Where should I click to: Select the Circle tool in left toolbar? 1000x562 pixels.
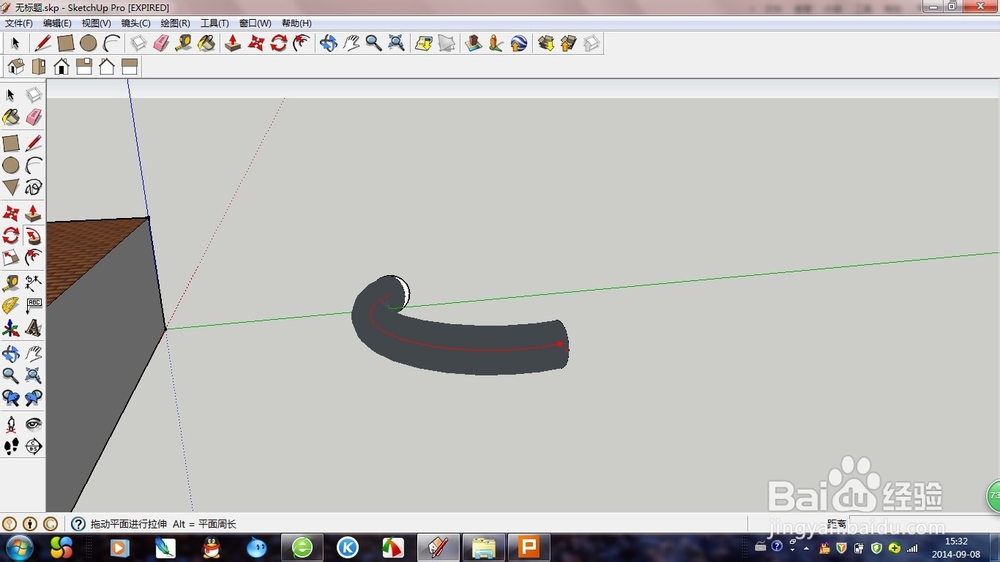[11, 165]
